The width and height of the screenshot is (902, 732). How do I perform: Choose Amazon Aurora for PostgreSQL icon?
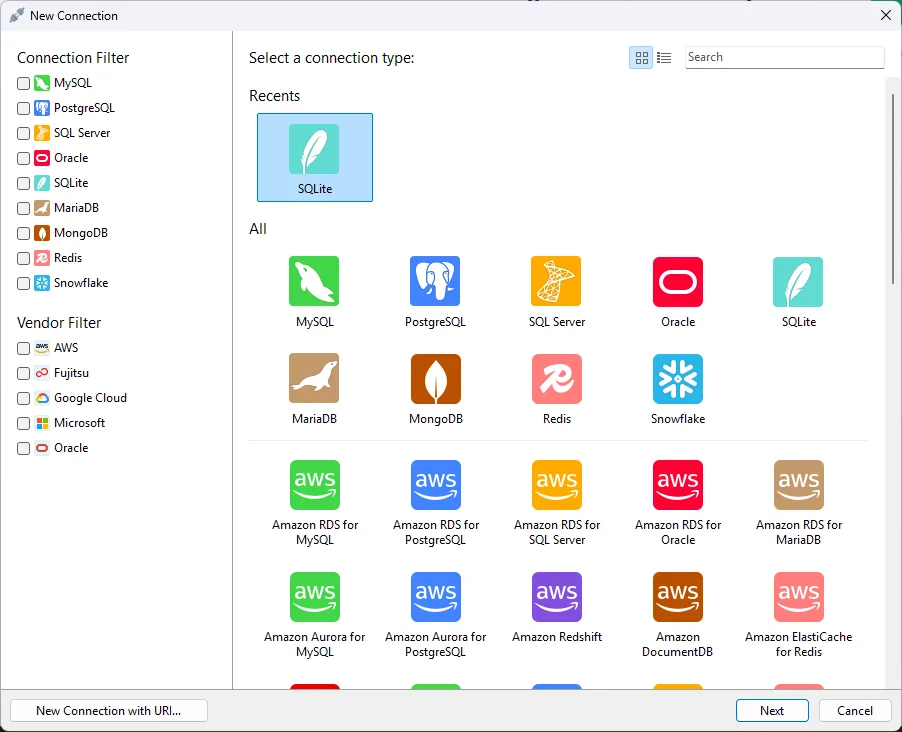tap(435, 597)
